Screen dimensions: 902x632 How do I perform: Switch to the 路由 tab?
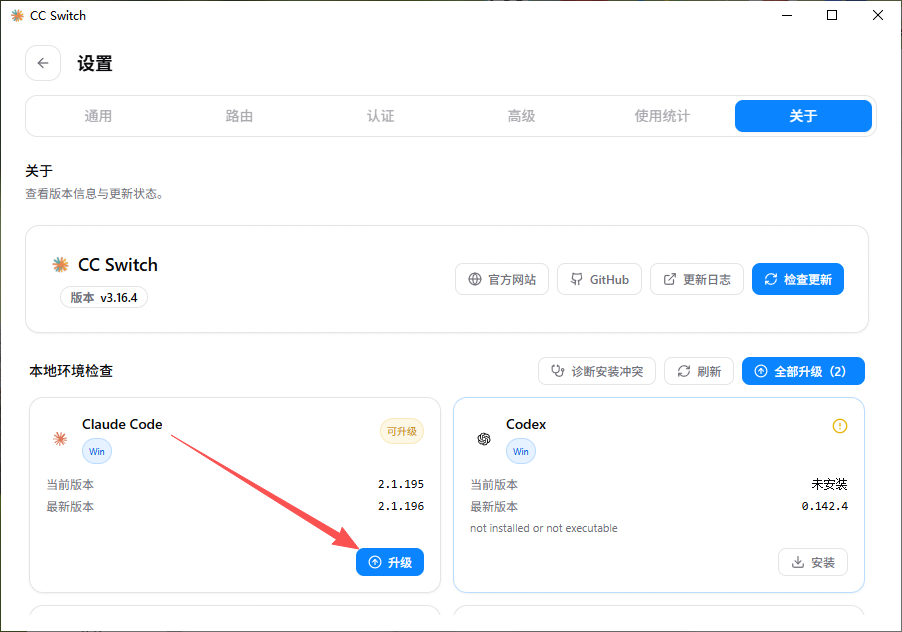point(239,116)
